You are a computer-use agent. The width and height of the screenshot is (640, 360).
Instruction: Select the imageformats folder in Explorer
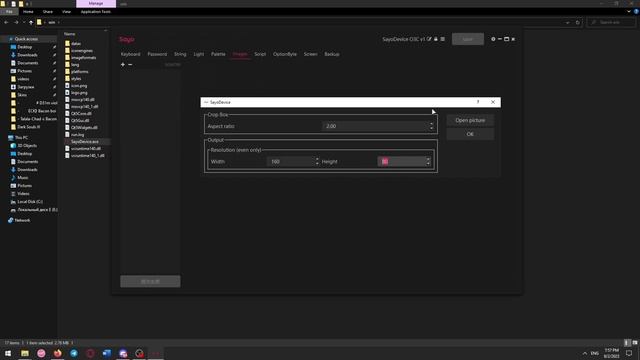pyautogui.click(x=83, y=58)
